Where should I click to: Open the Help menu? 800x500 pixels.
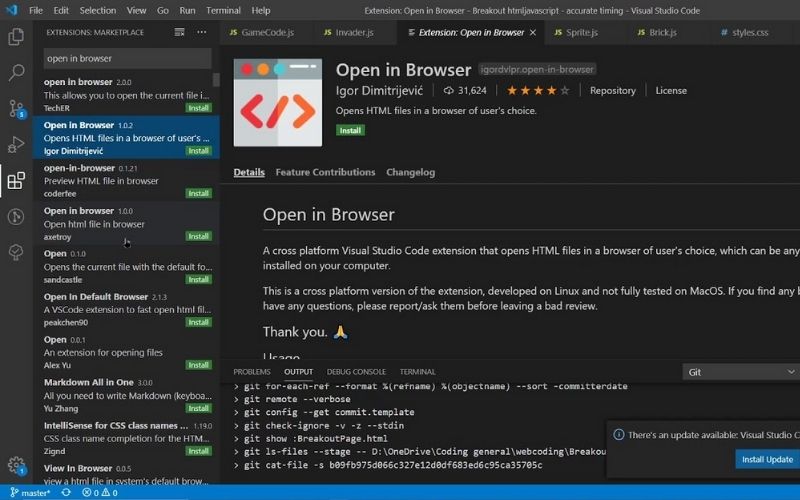coord(261,10)
